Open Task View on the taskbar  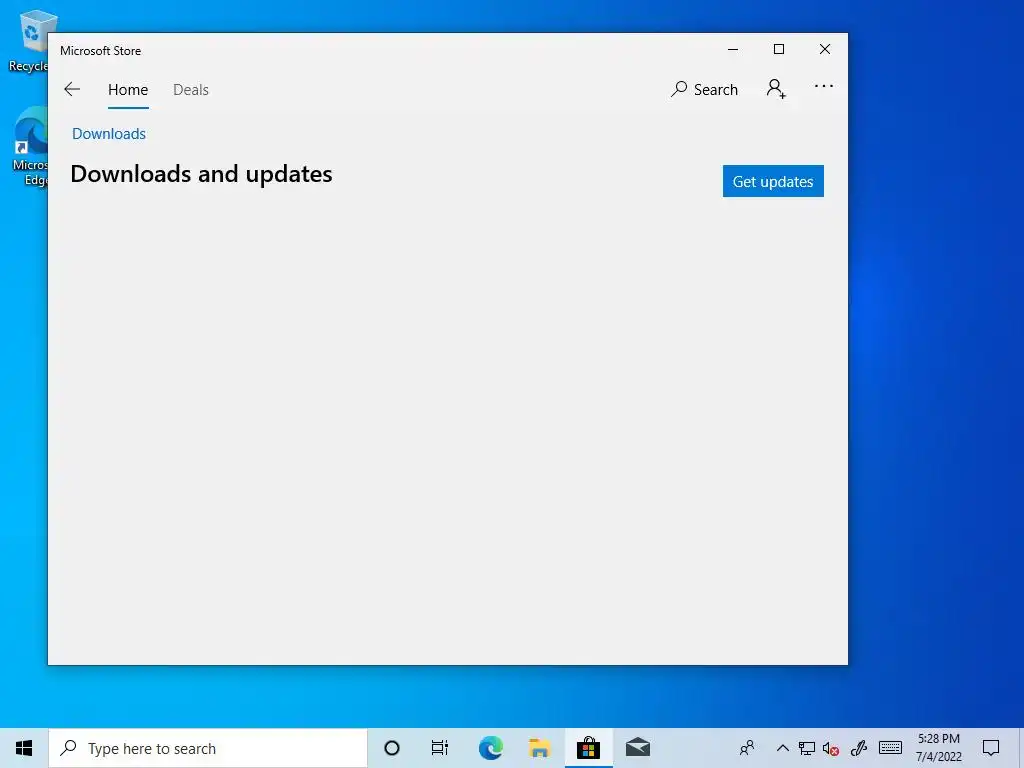[x=440, y=748]
